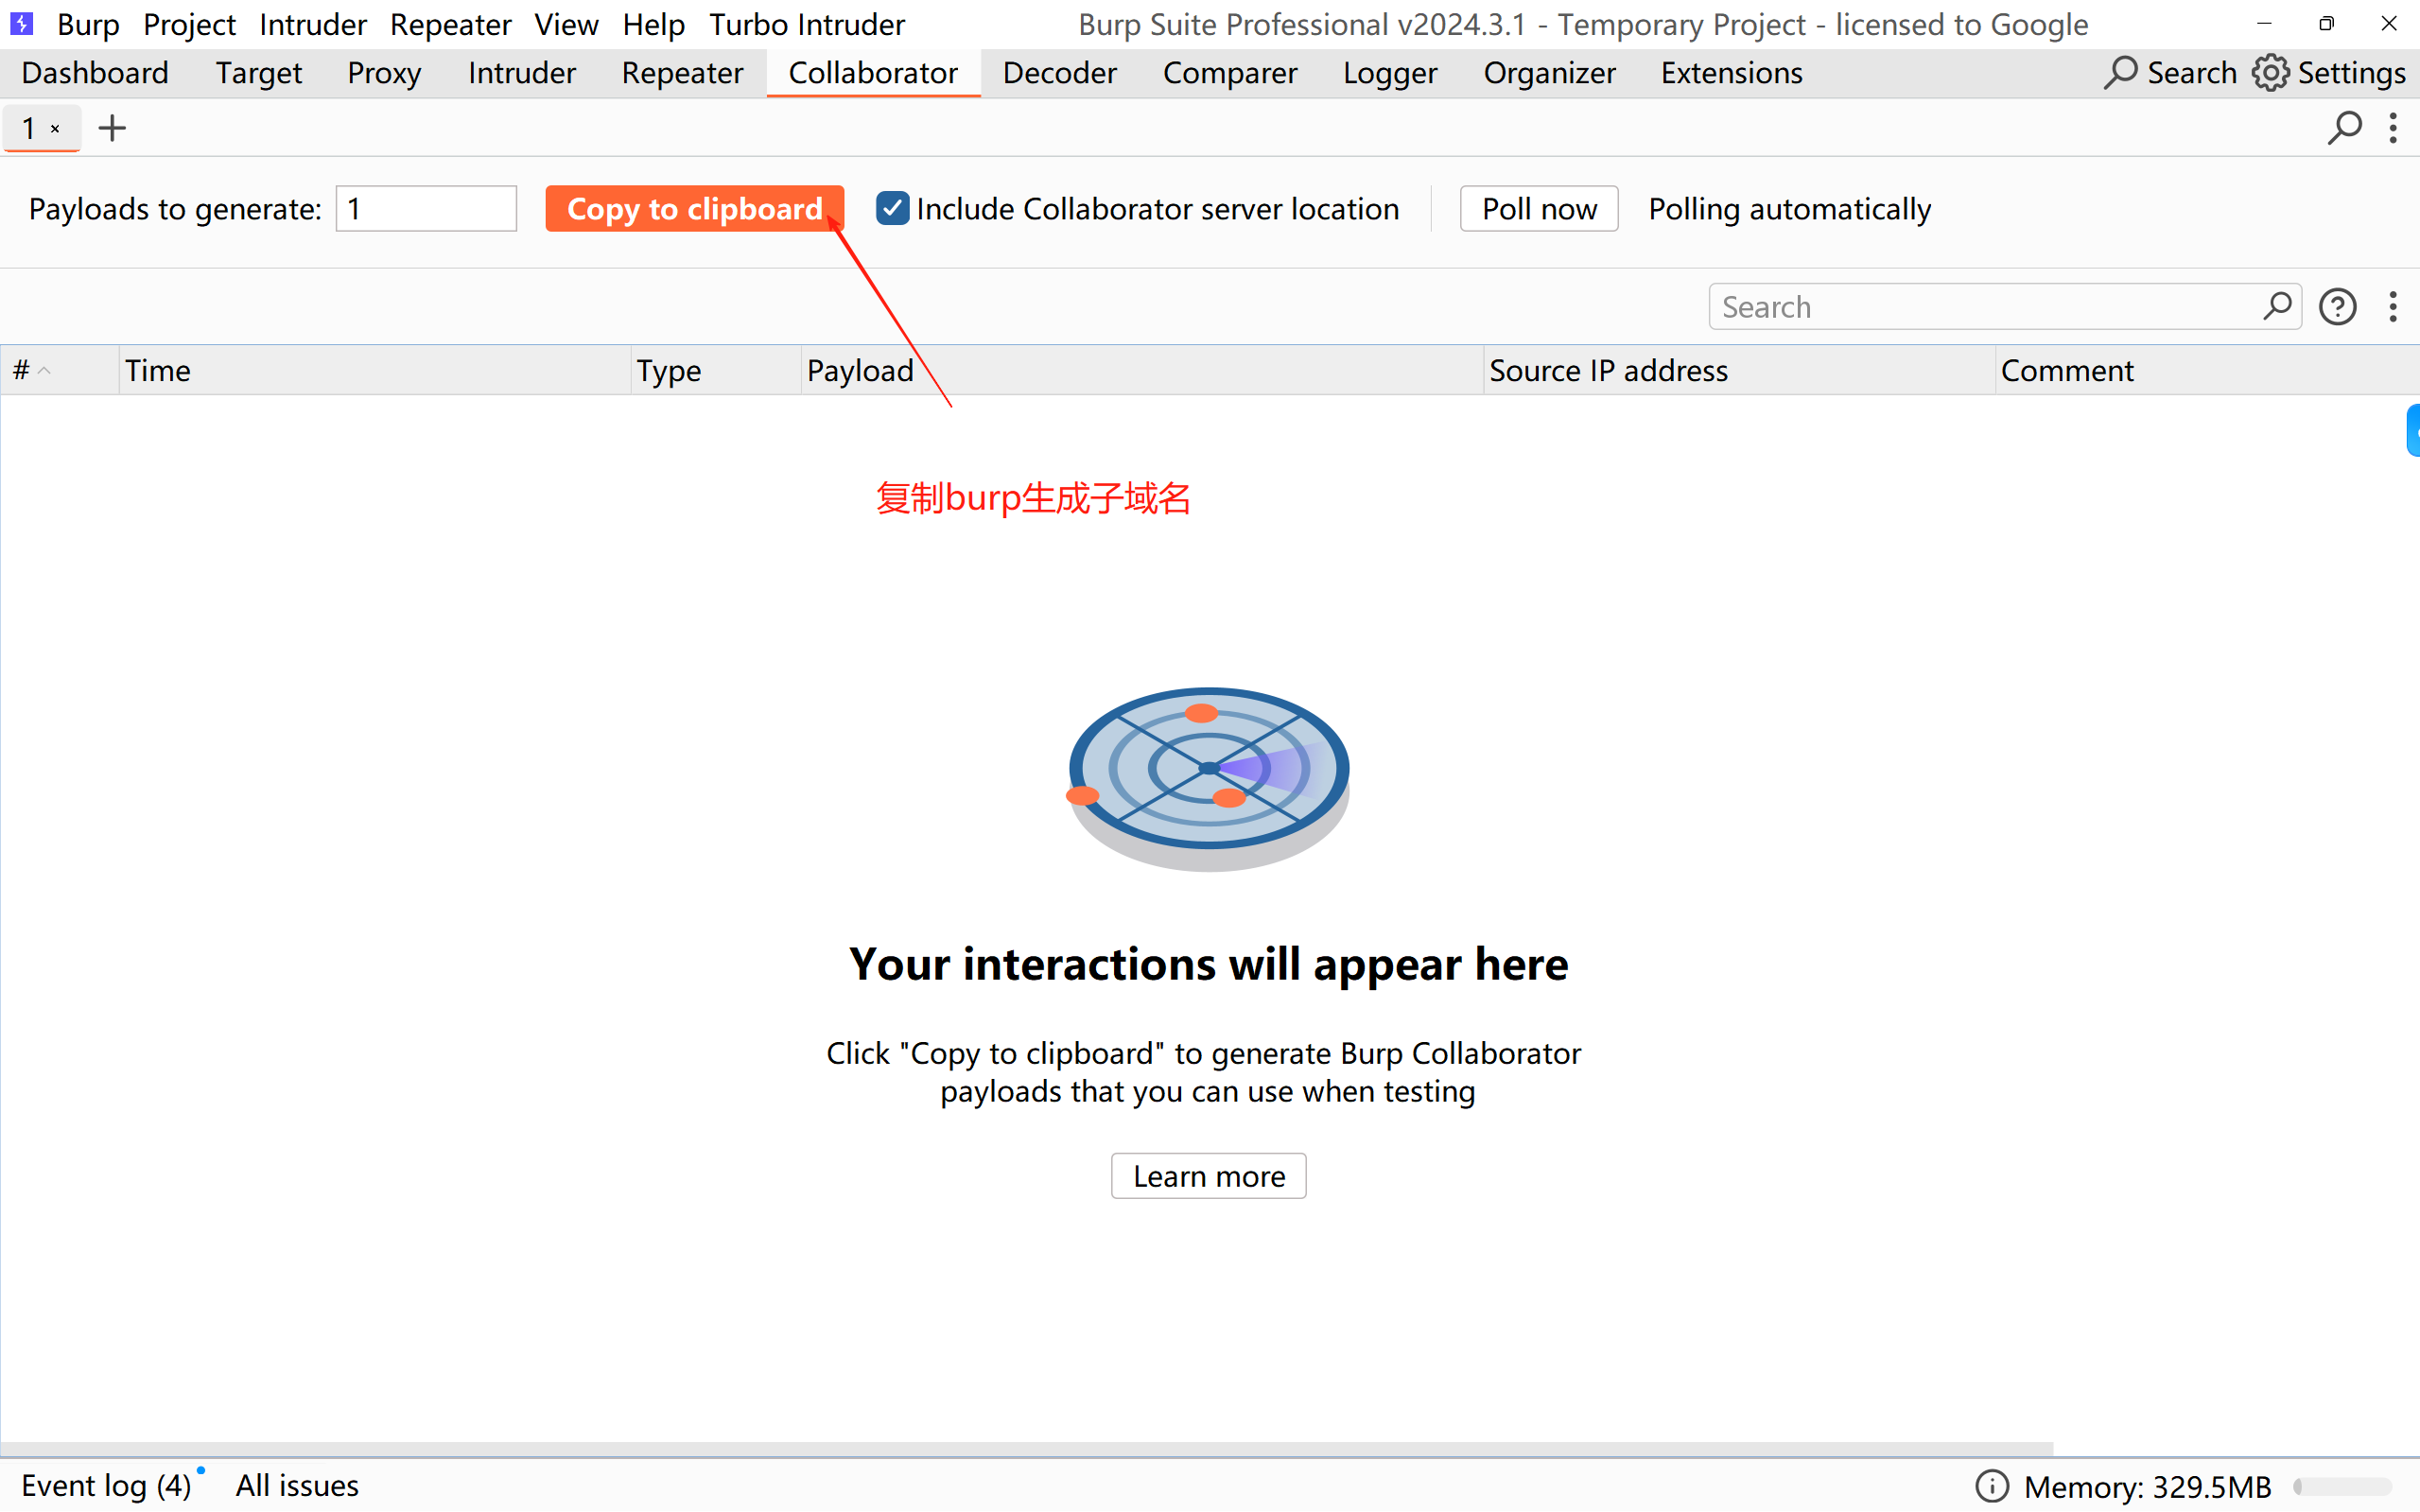The width and height of the screenshot is (2420, 1512).
Task: Switch to the Repeater tab
Action: [682, 73]
